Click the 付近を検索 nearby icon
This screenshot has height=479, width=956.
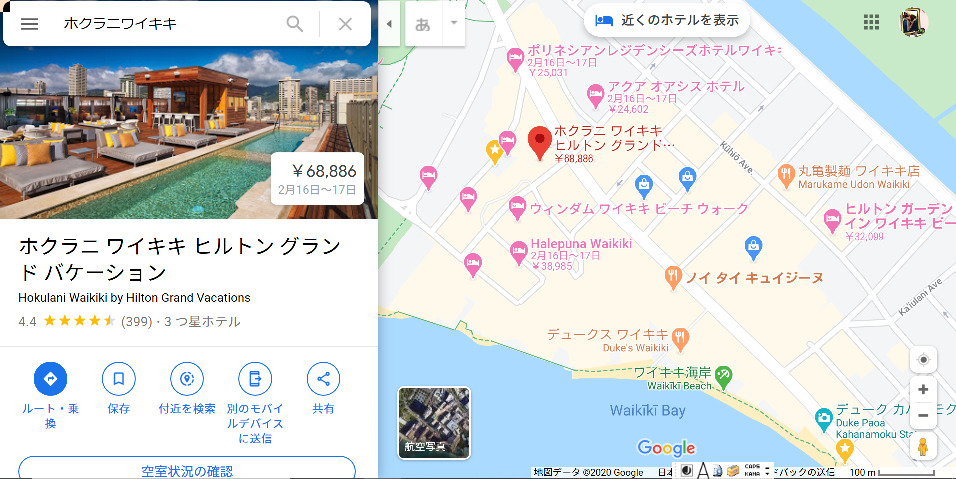pos(187,379)
